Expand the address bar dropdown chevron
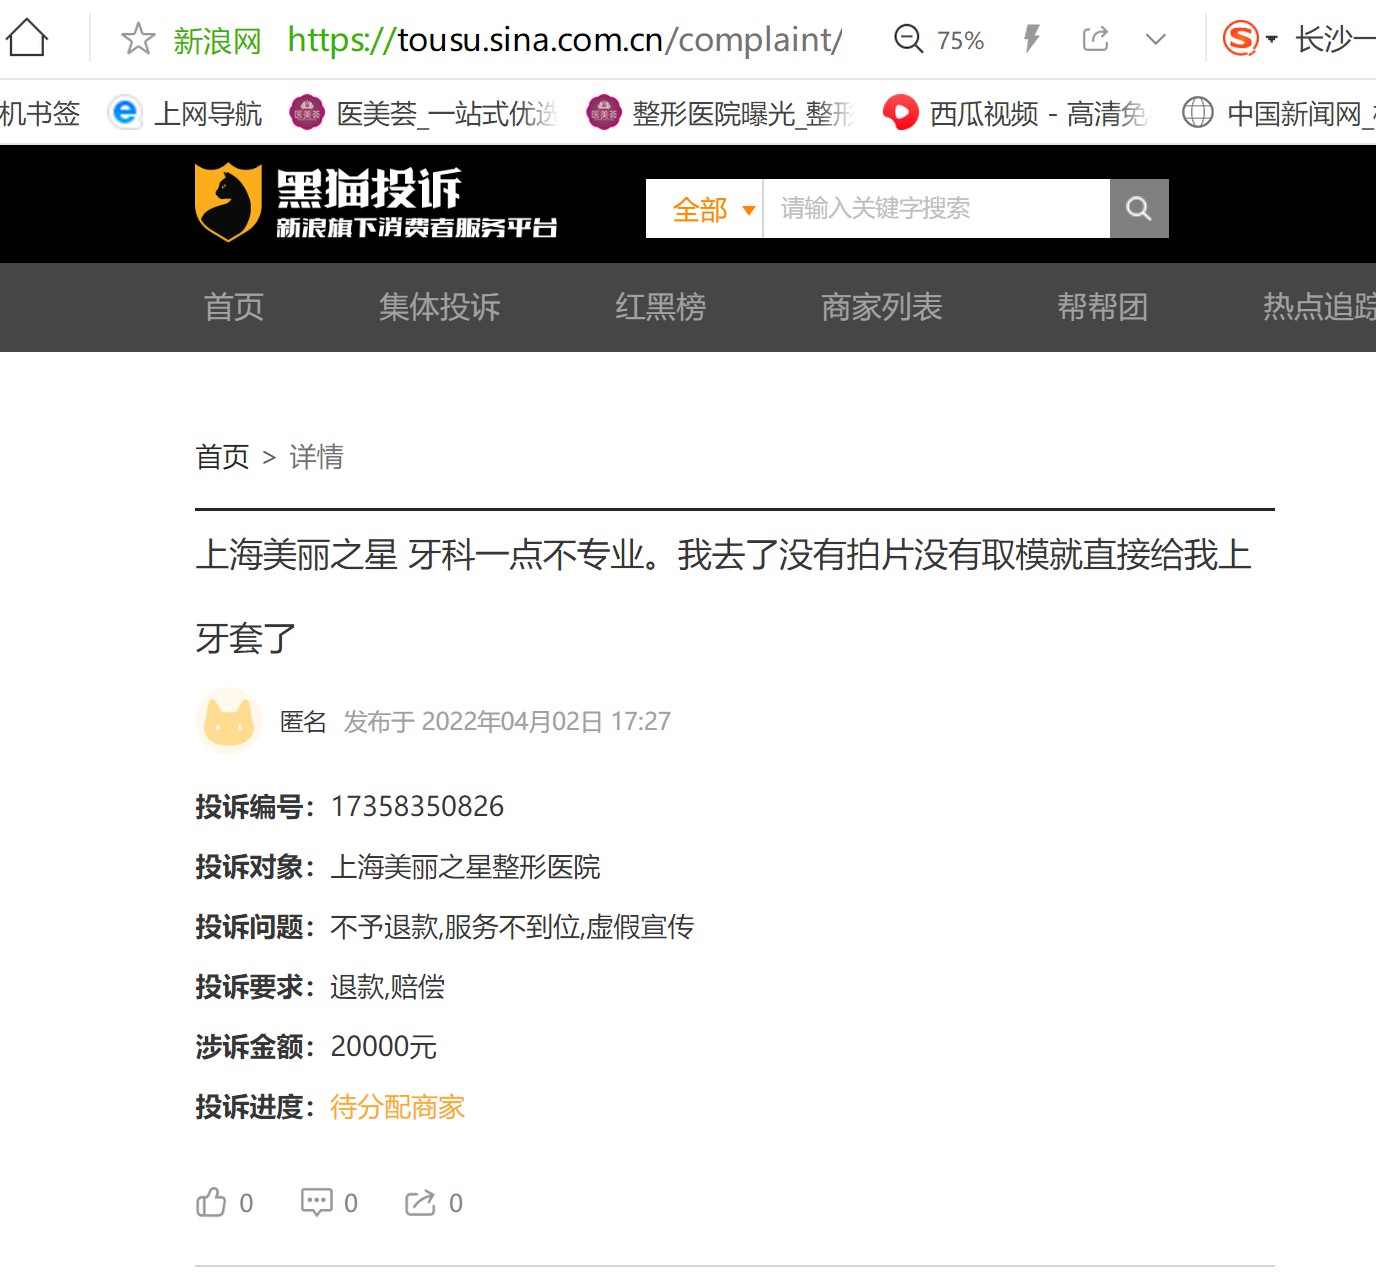Screen dimensions: 1376x1274 click(x=1156, y=39)
